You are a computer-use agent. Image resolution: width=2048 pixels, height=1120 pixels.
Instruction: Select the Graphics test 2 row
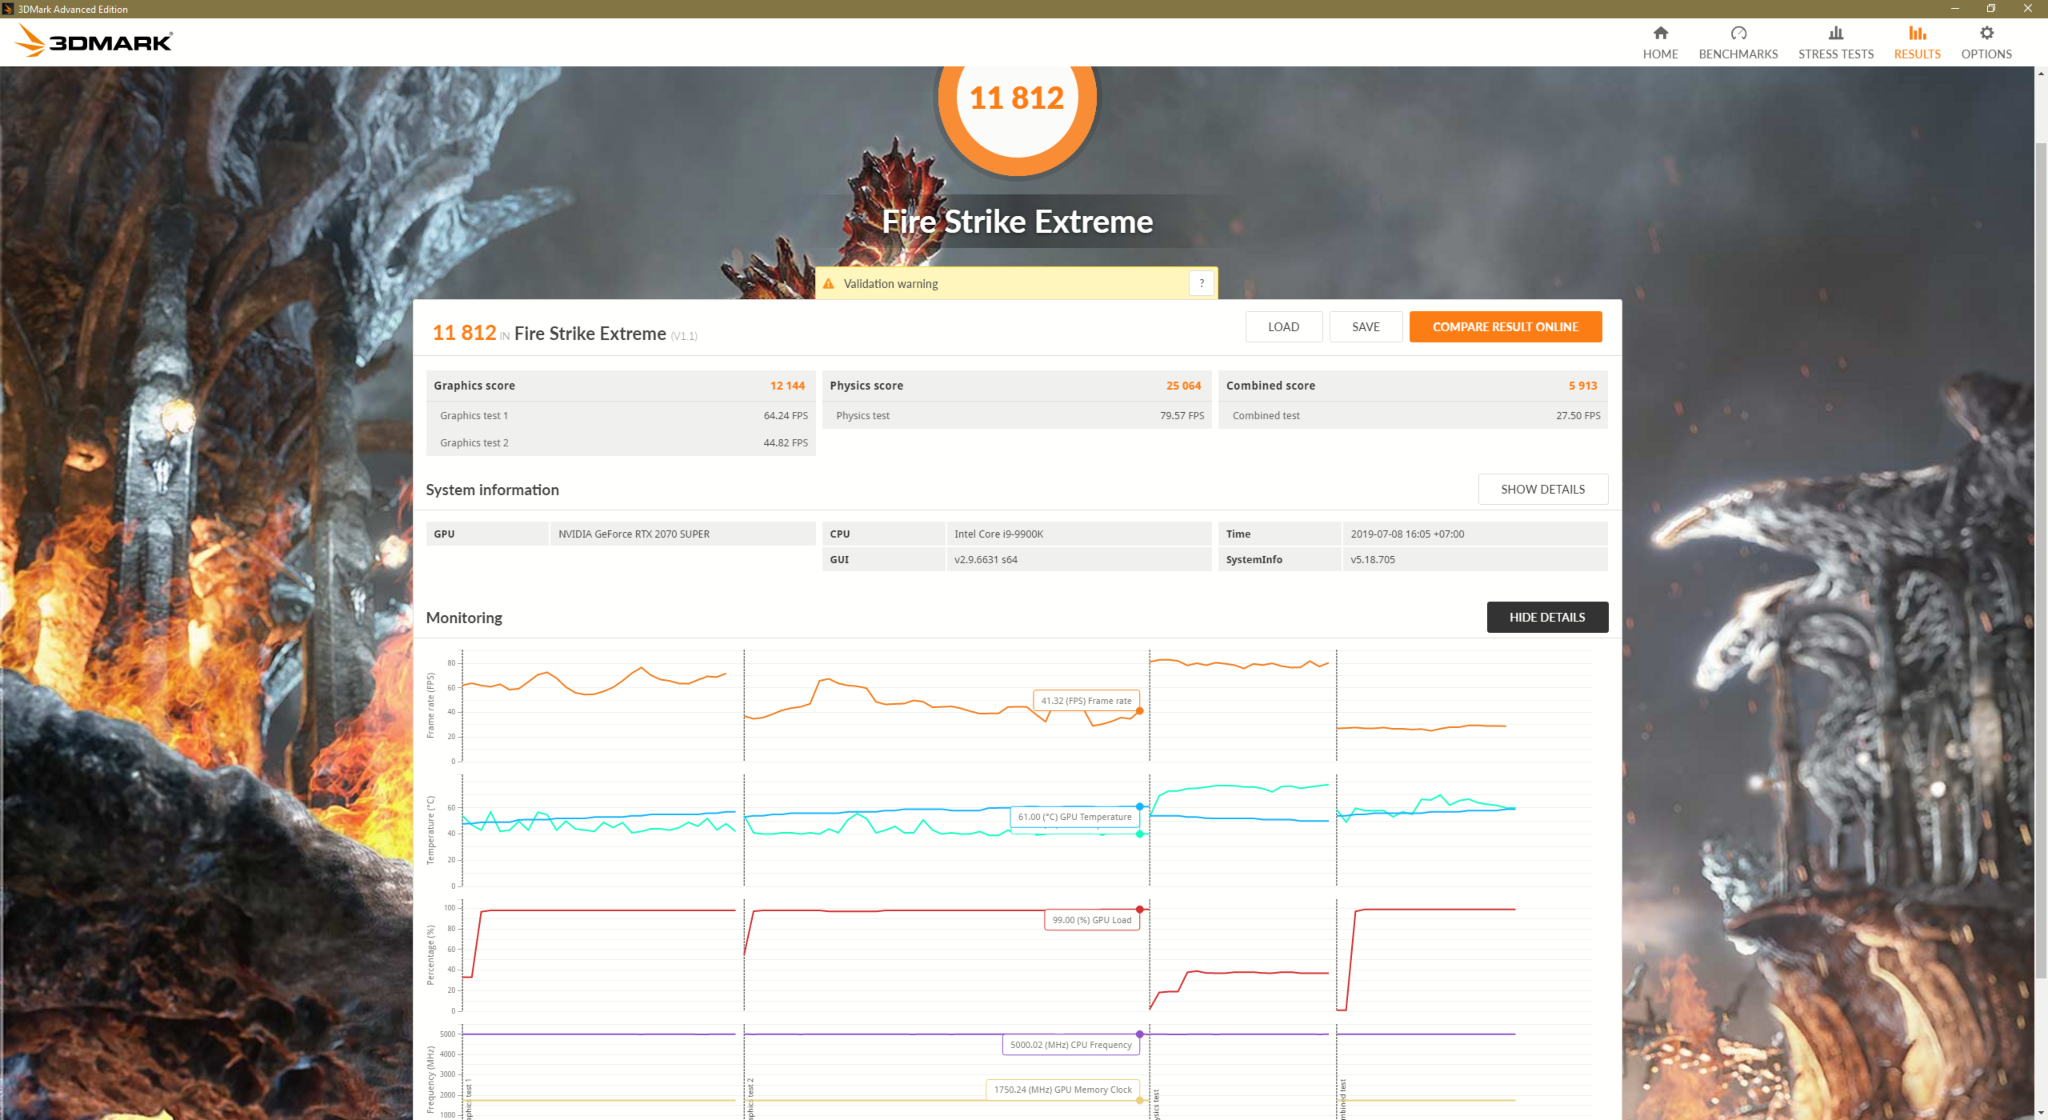621,443
